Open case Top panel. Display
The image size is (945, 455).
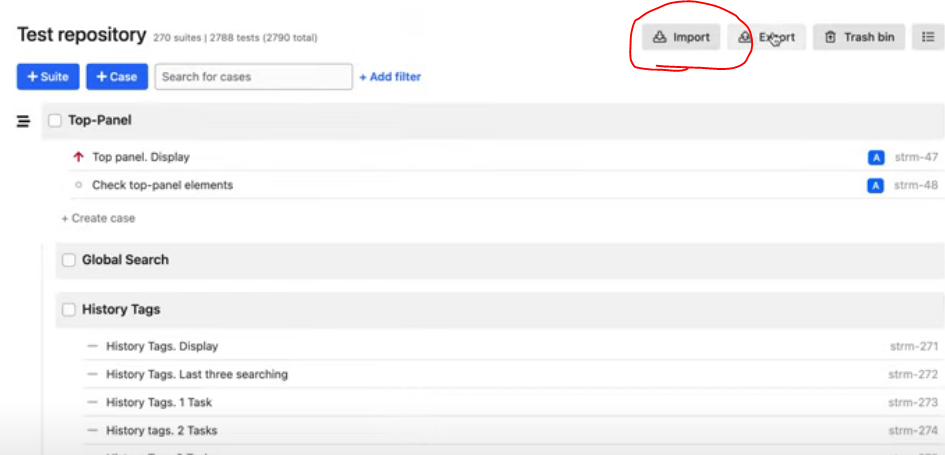point(140,157)
